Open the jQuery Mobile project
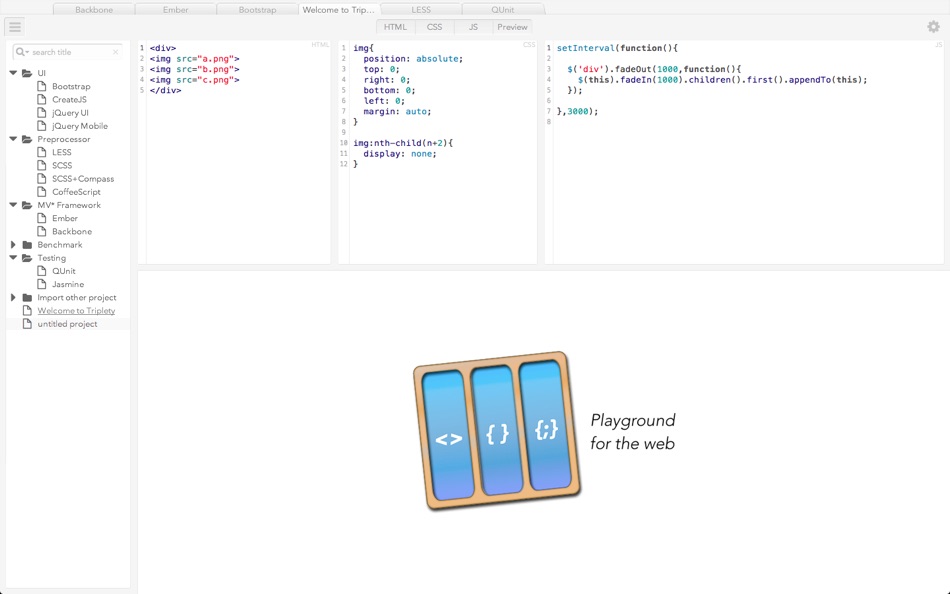The image size is (950, 594). (79, 125)
